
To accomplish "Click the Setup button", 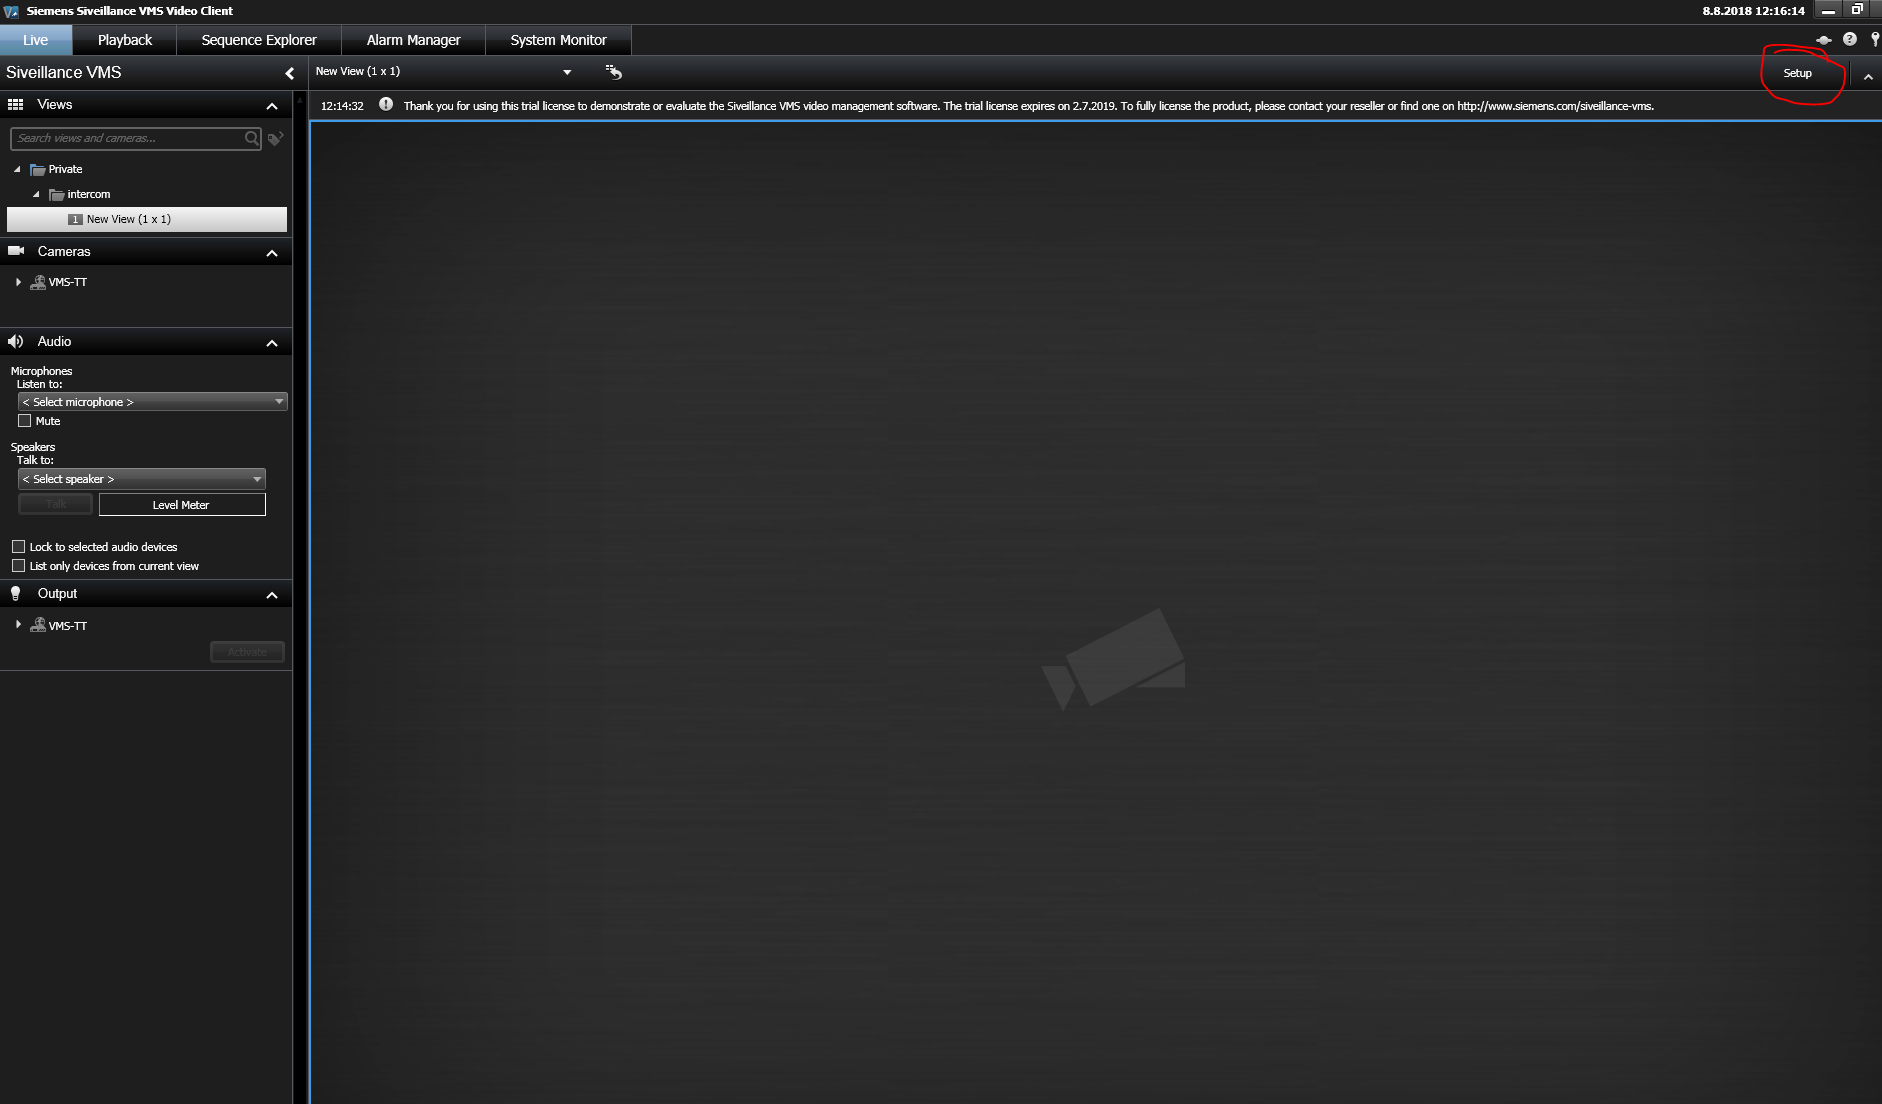I will [1797, 73].
